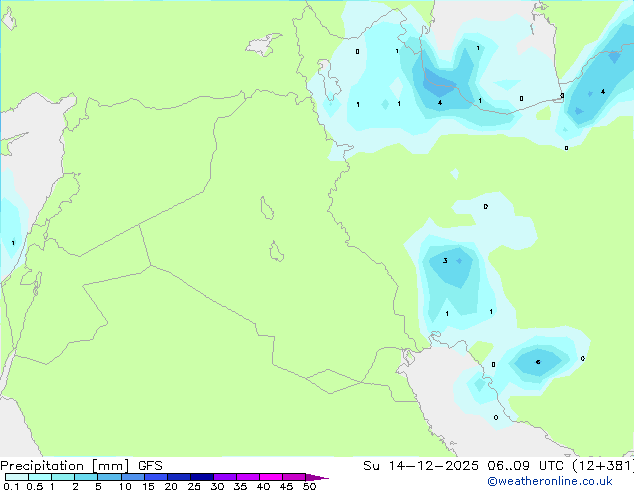
Task: Click the precipitation value '3' on map
Action: [445, 260]
